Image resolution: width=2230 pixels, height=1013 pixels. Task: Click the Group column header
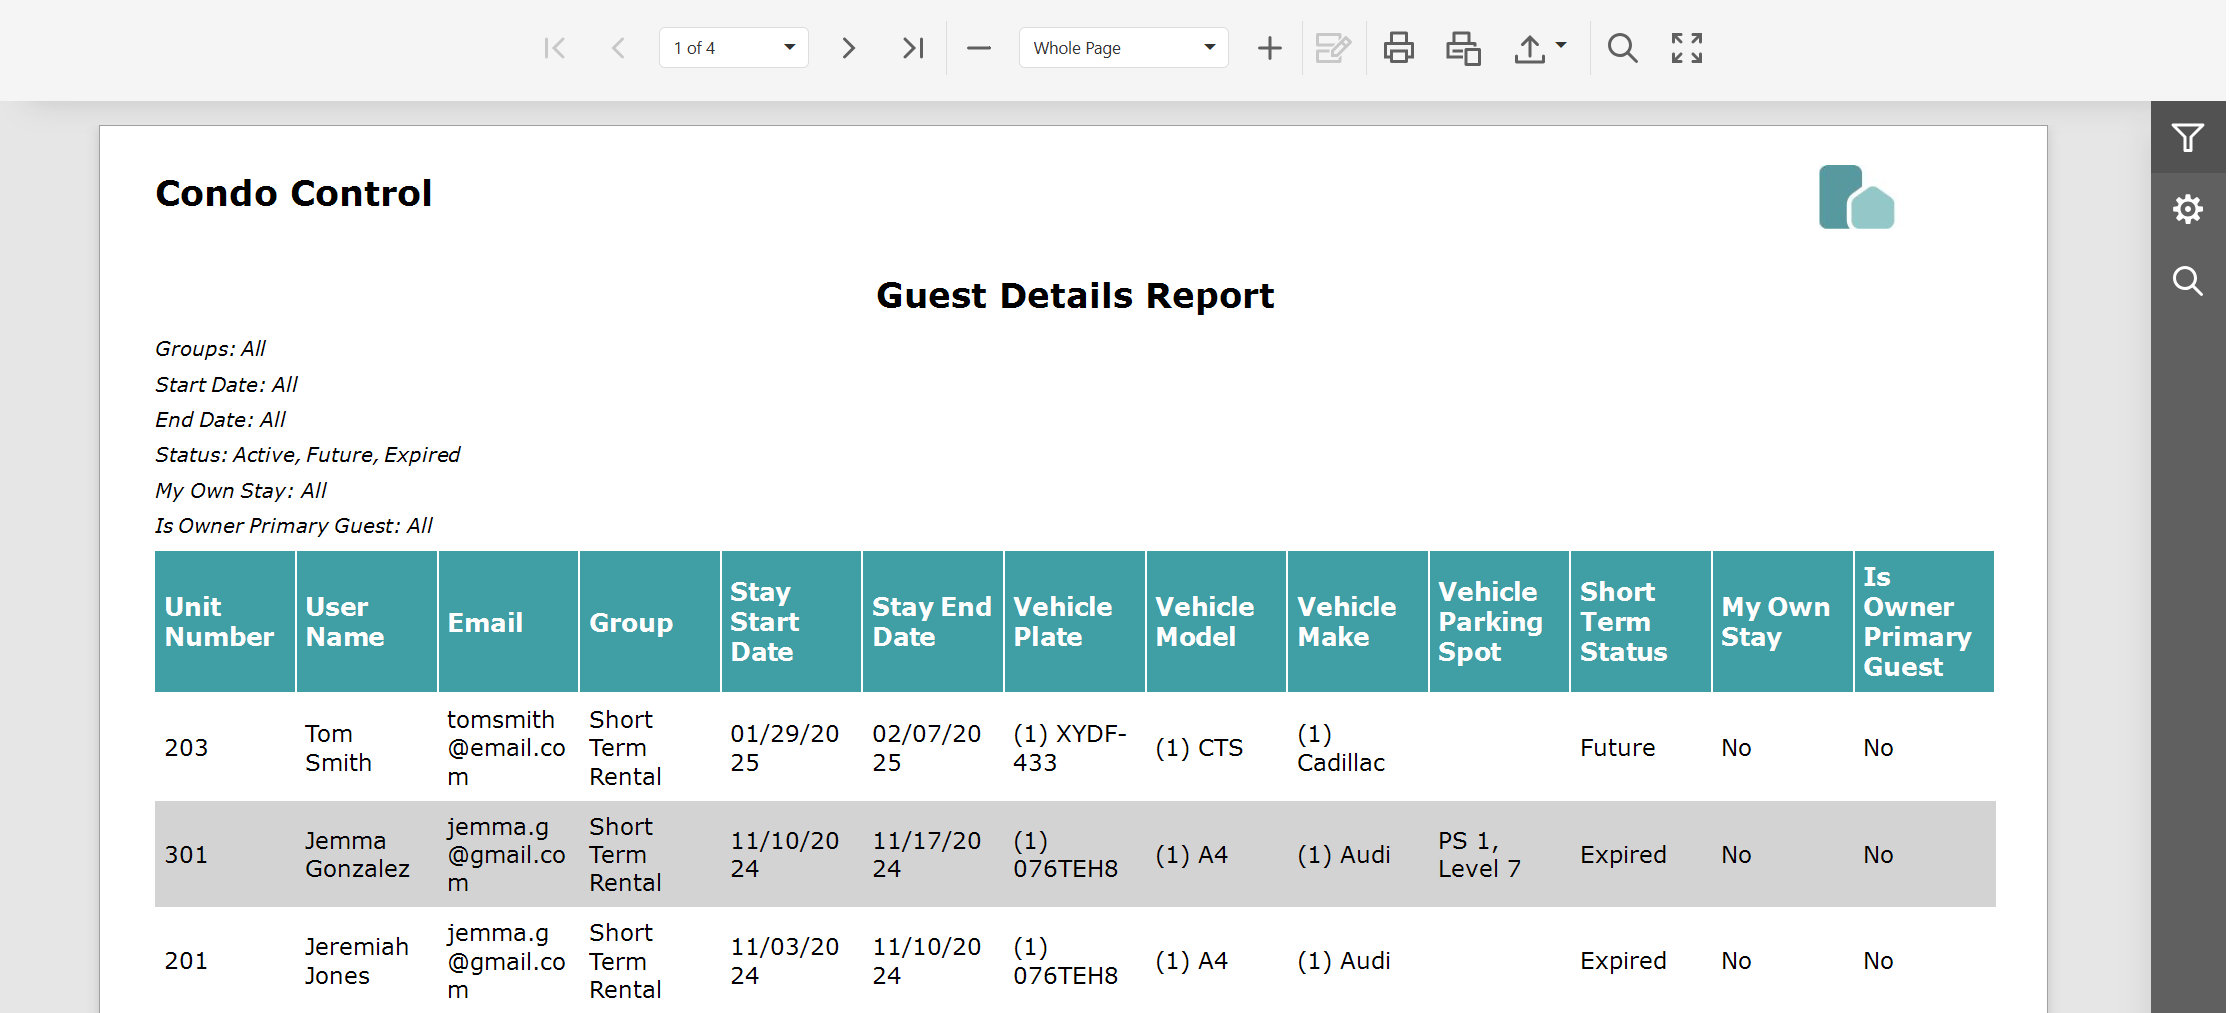point(650,622)
